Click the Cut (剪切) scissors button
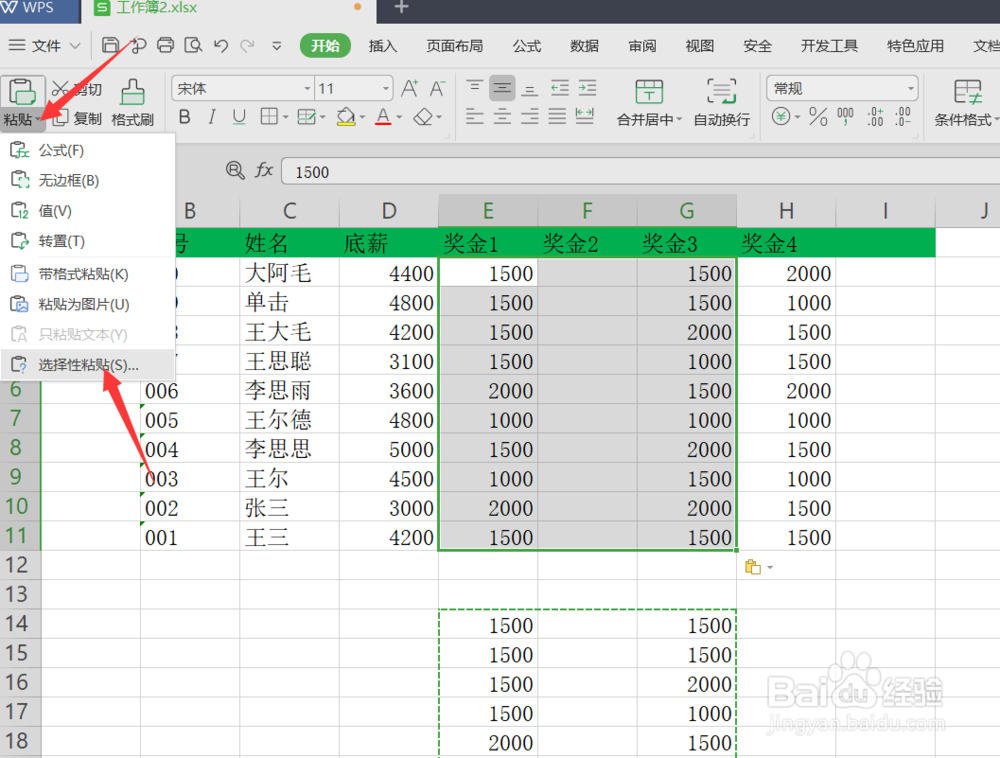 [77, 89]
